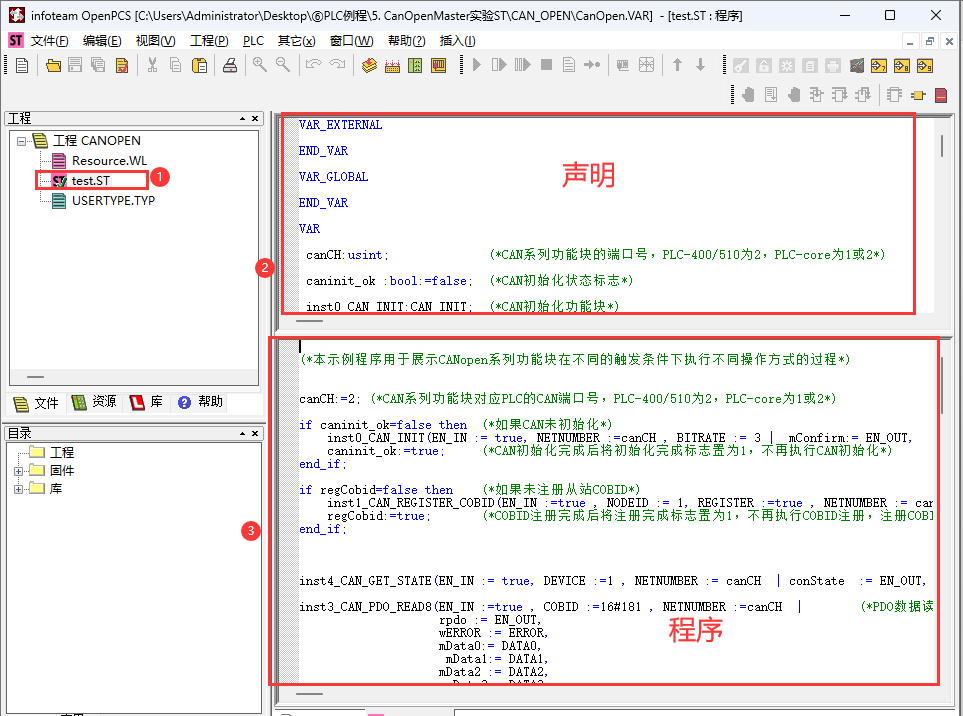Click the yellow connector icon in lower toolbar
The image size is (963, 716).
[x=916, y=95]
